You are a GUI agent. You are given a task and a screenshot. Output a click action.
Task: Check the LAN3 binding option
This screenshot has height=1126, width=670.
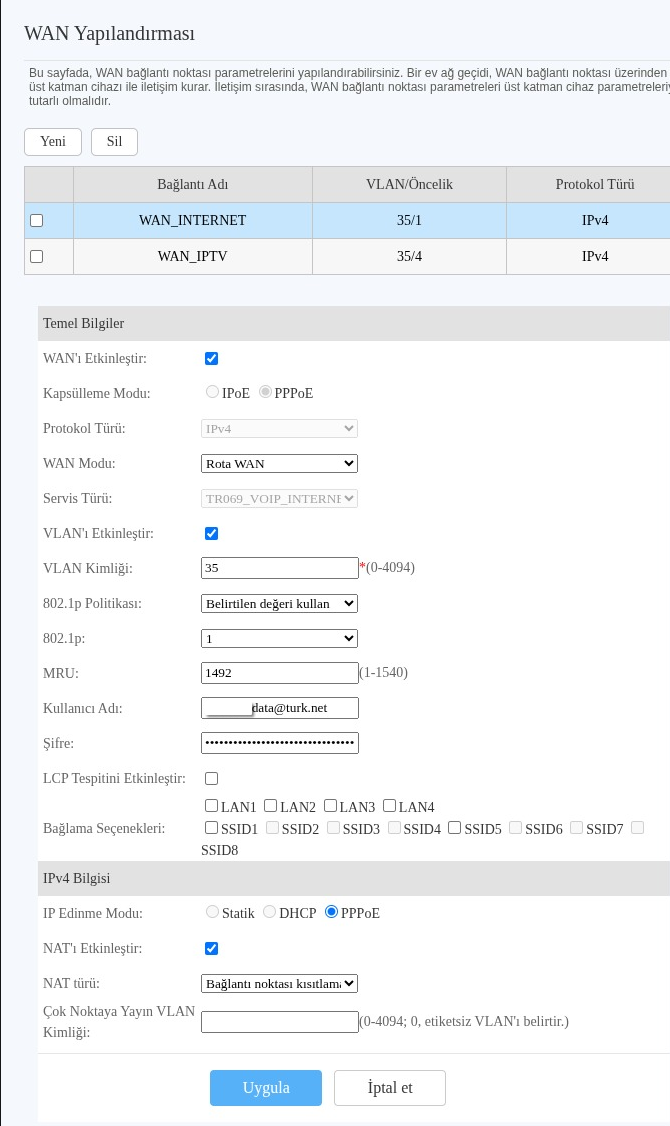point(330,806)
